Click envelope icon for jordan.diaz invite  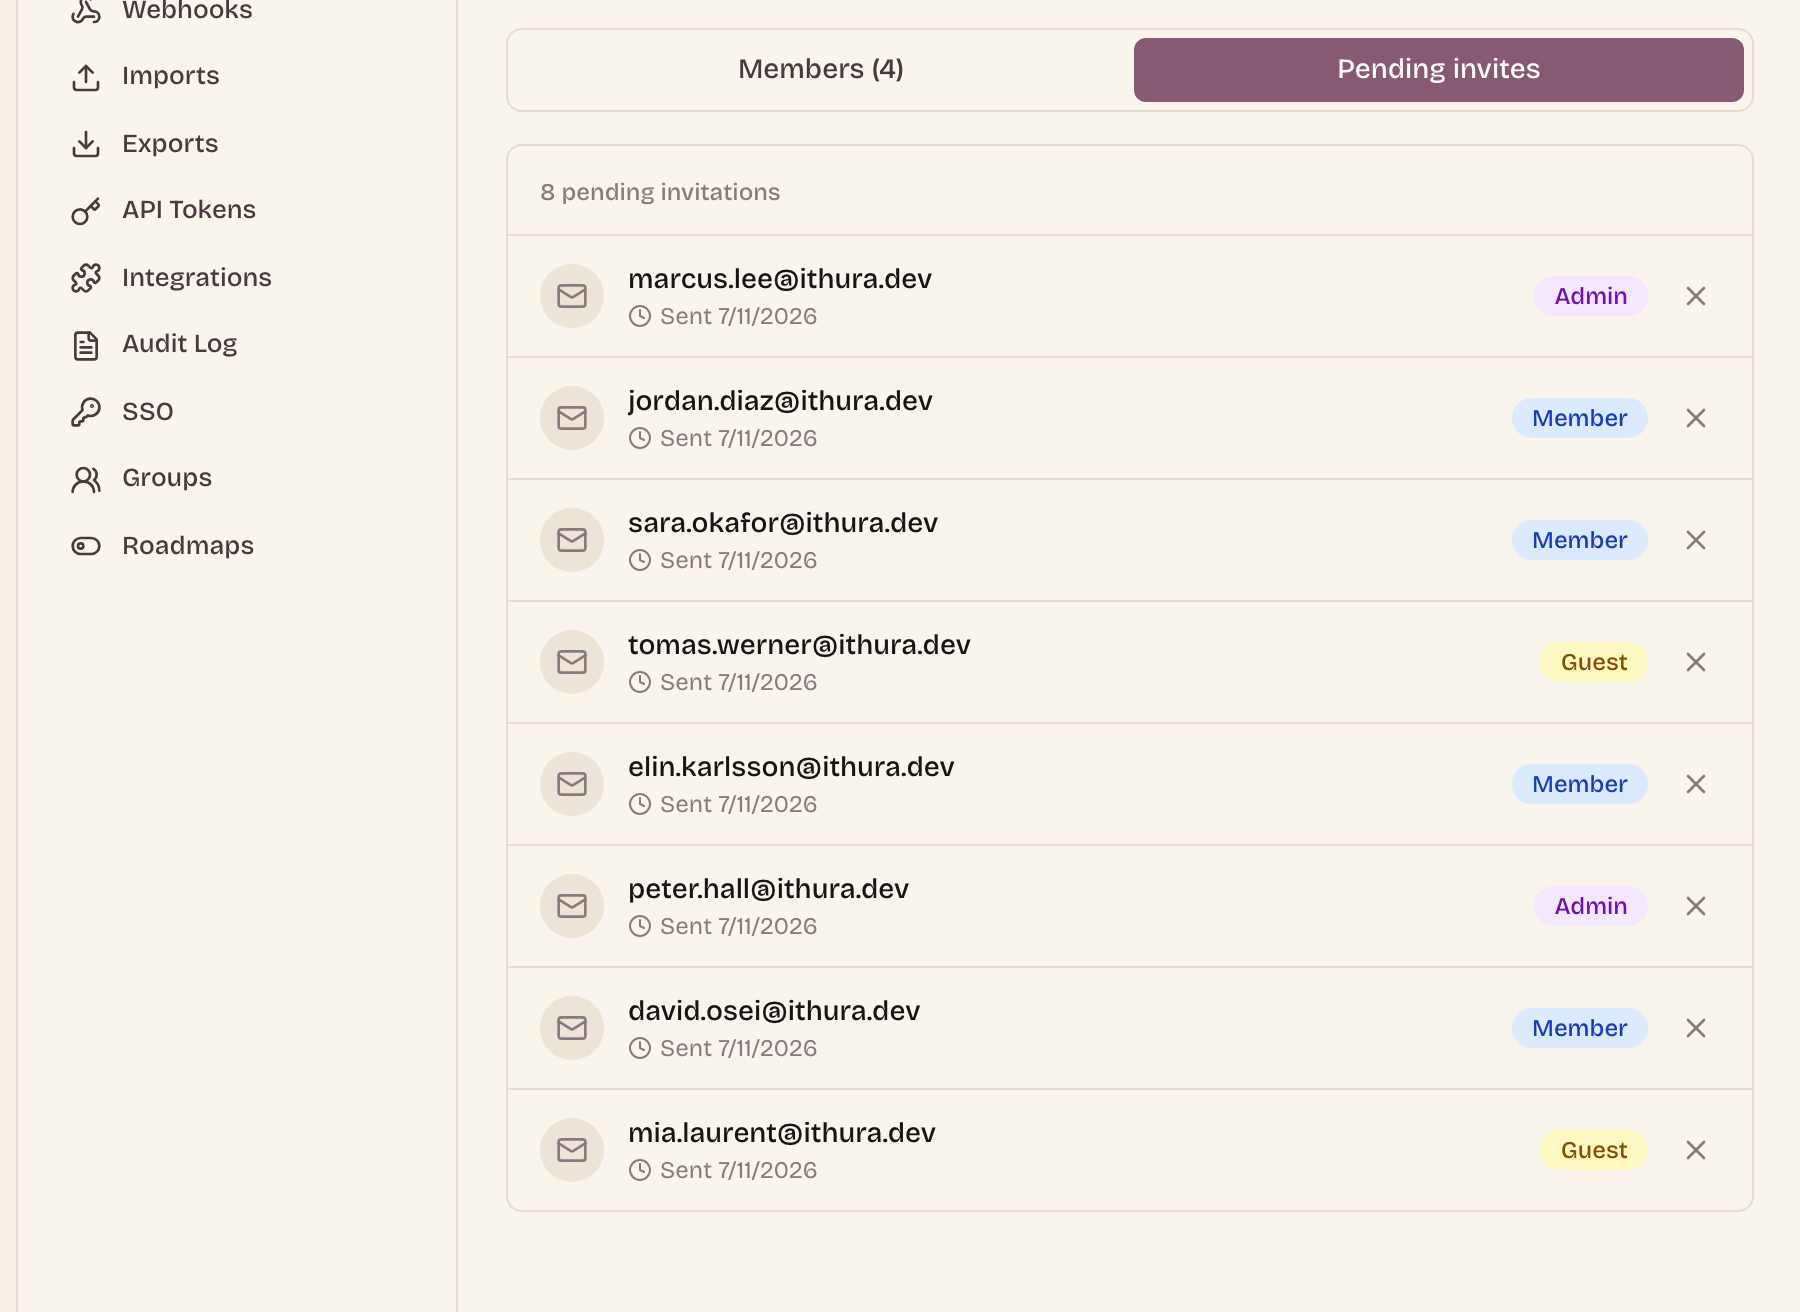point(572,418)
